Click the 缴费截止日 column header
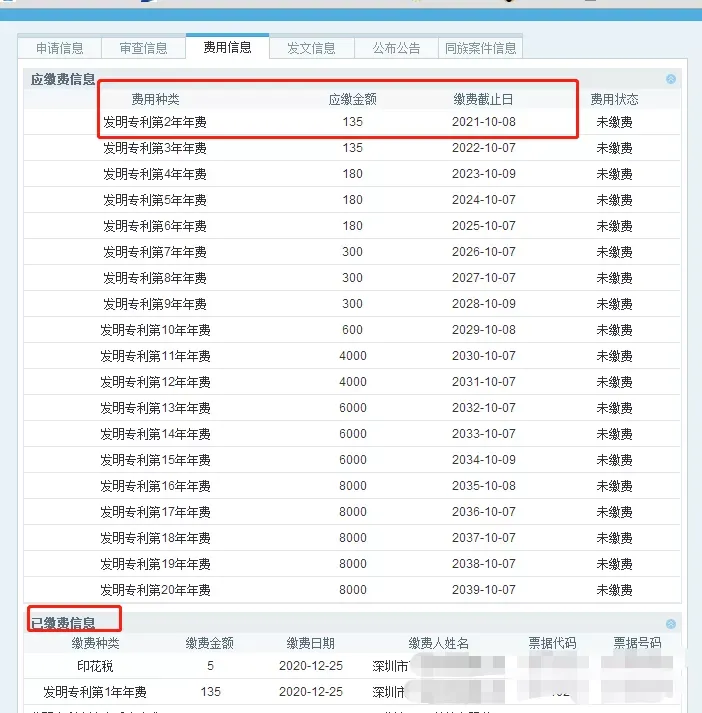This screenshot has width=702, height=713. coord(483,99)
